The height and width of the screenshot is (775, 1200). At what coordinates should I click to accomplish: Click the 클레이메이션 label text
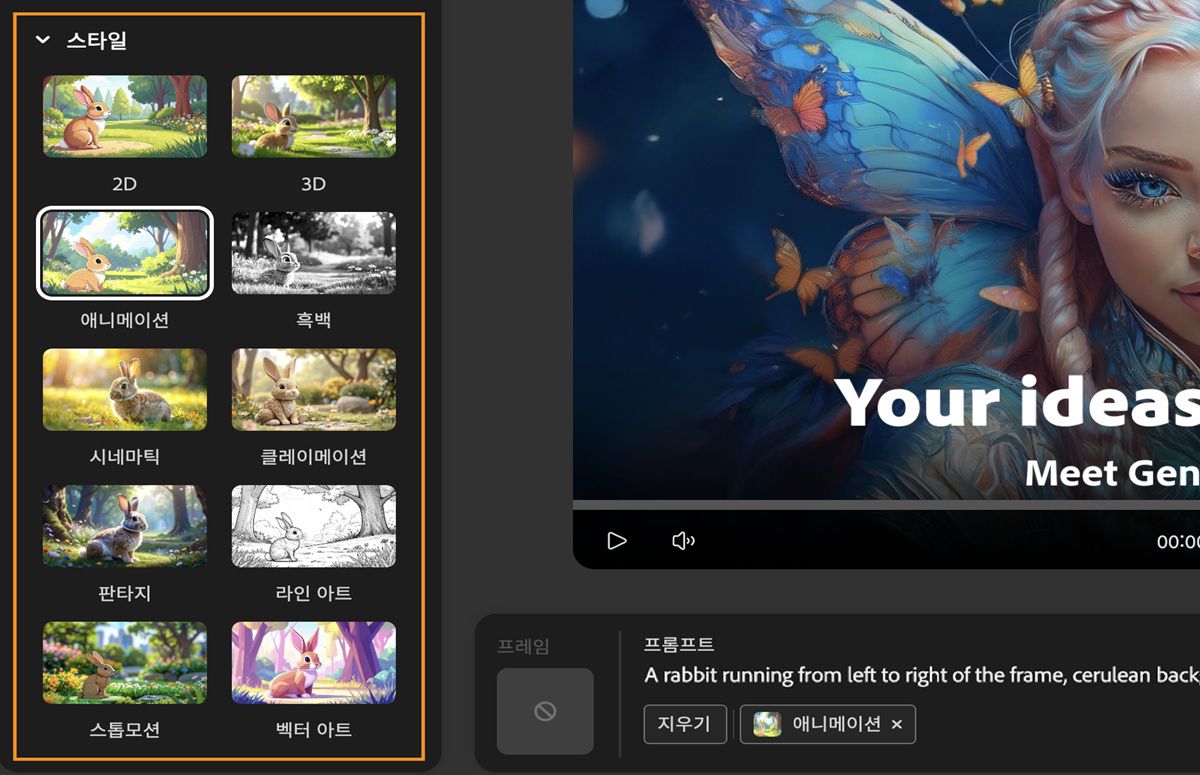[x=314, y=457]
